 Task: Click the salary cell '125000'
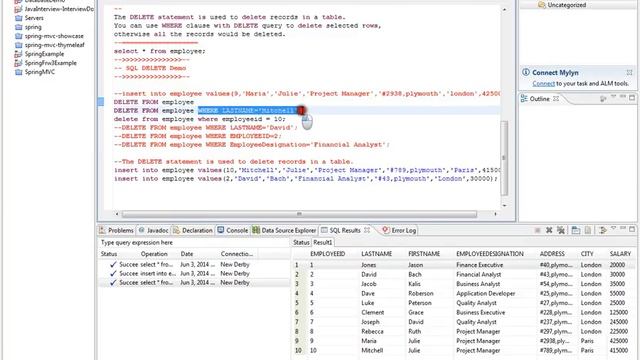(x=619, y=312)
